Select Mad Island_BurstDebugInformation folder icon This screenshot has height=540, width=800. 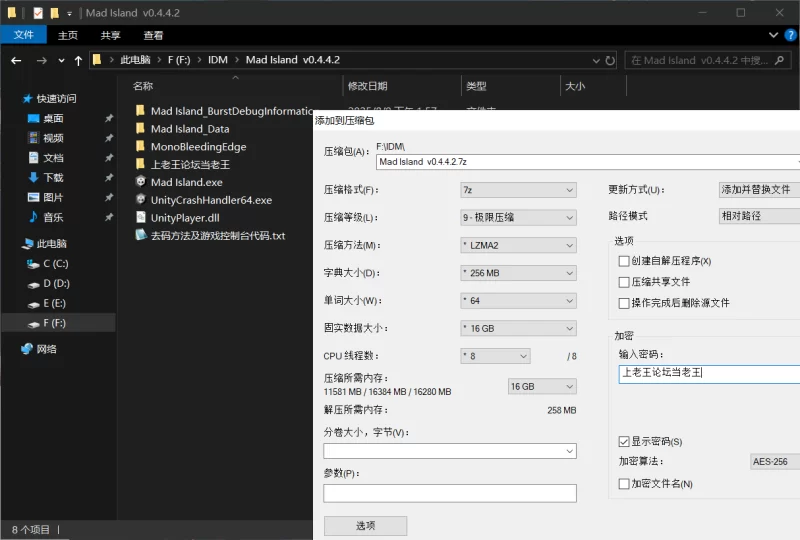click(140, 111)
